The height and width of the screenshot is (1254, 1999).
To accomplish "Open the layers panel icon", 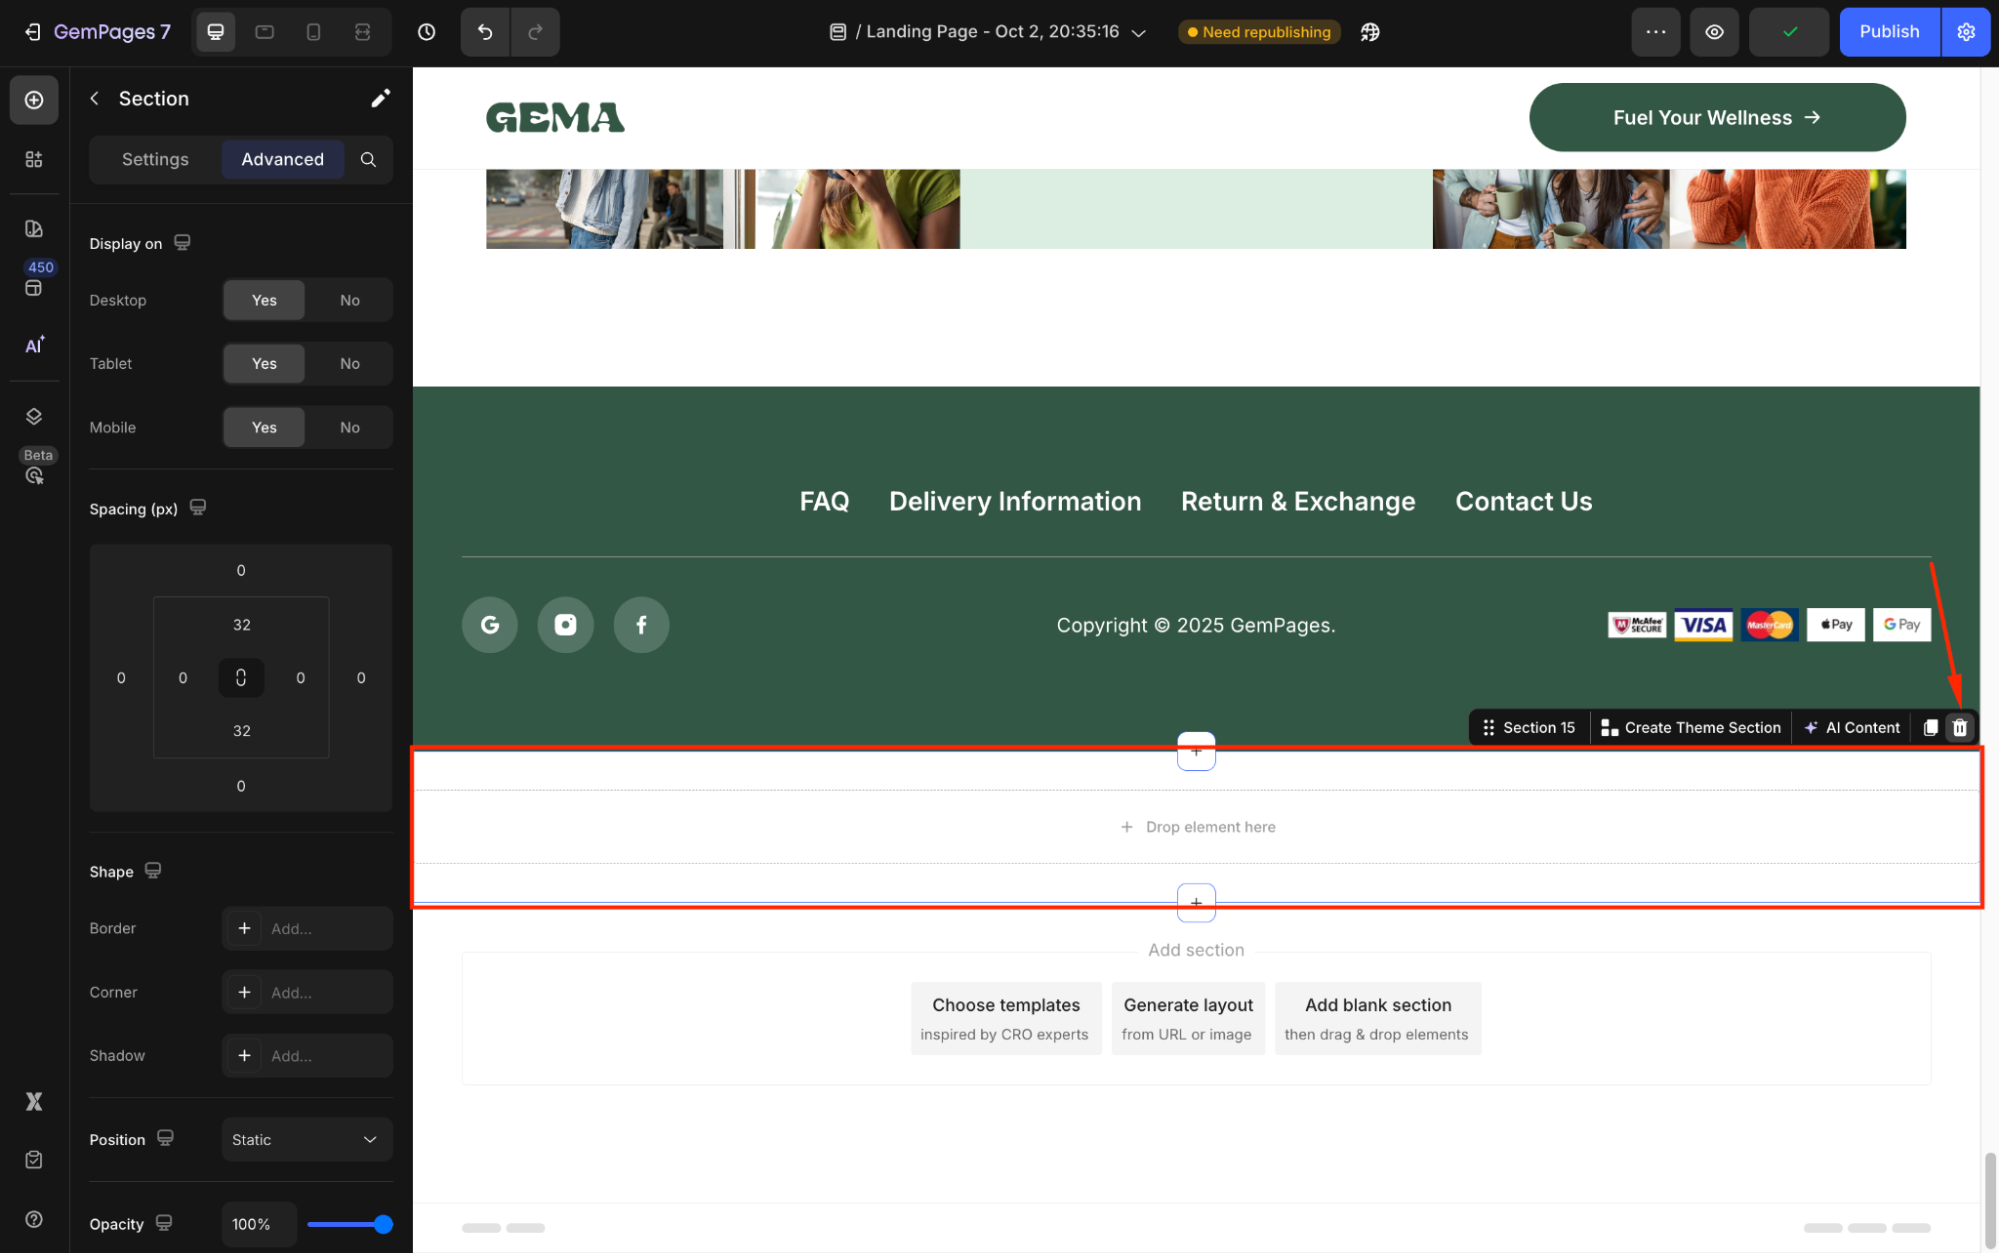I will 34,416.
